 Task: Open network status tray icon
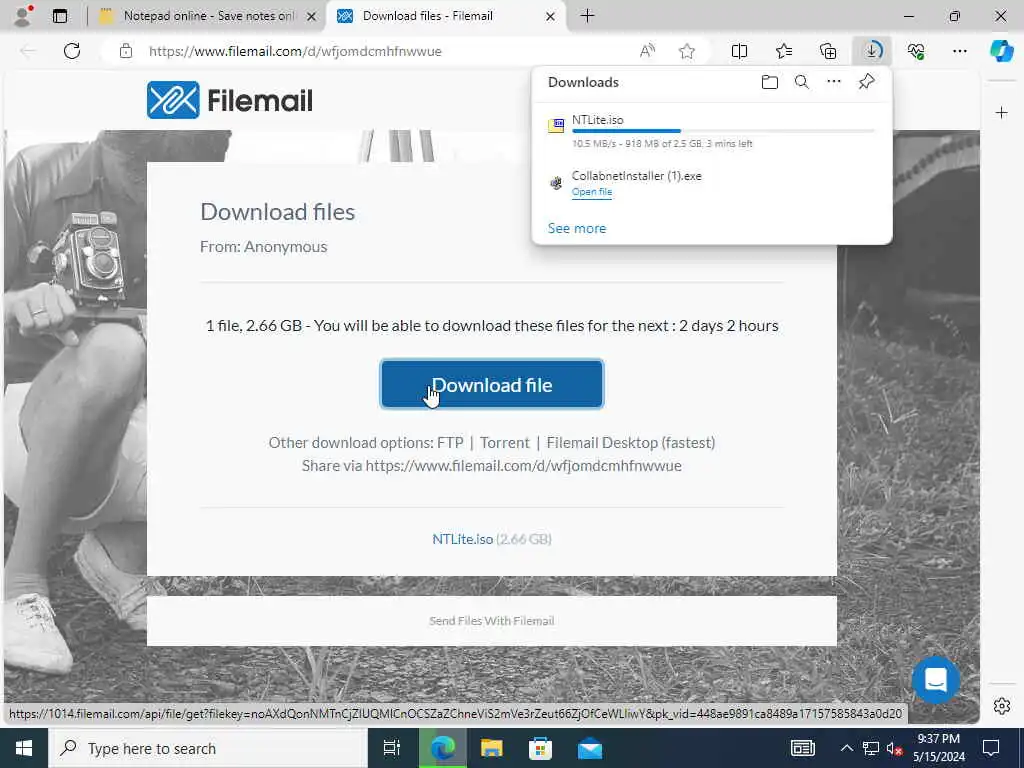(870, 748)
